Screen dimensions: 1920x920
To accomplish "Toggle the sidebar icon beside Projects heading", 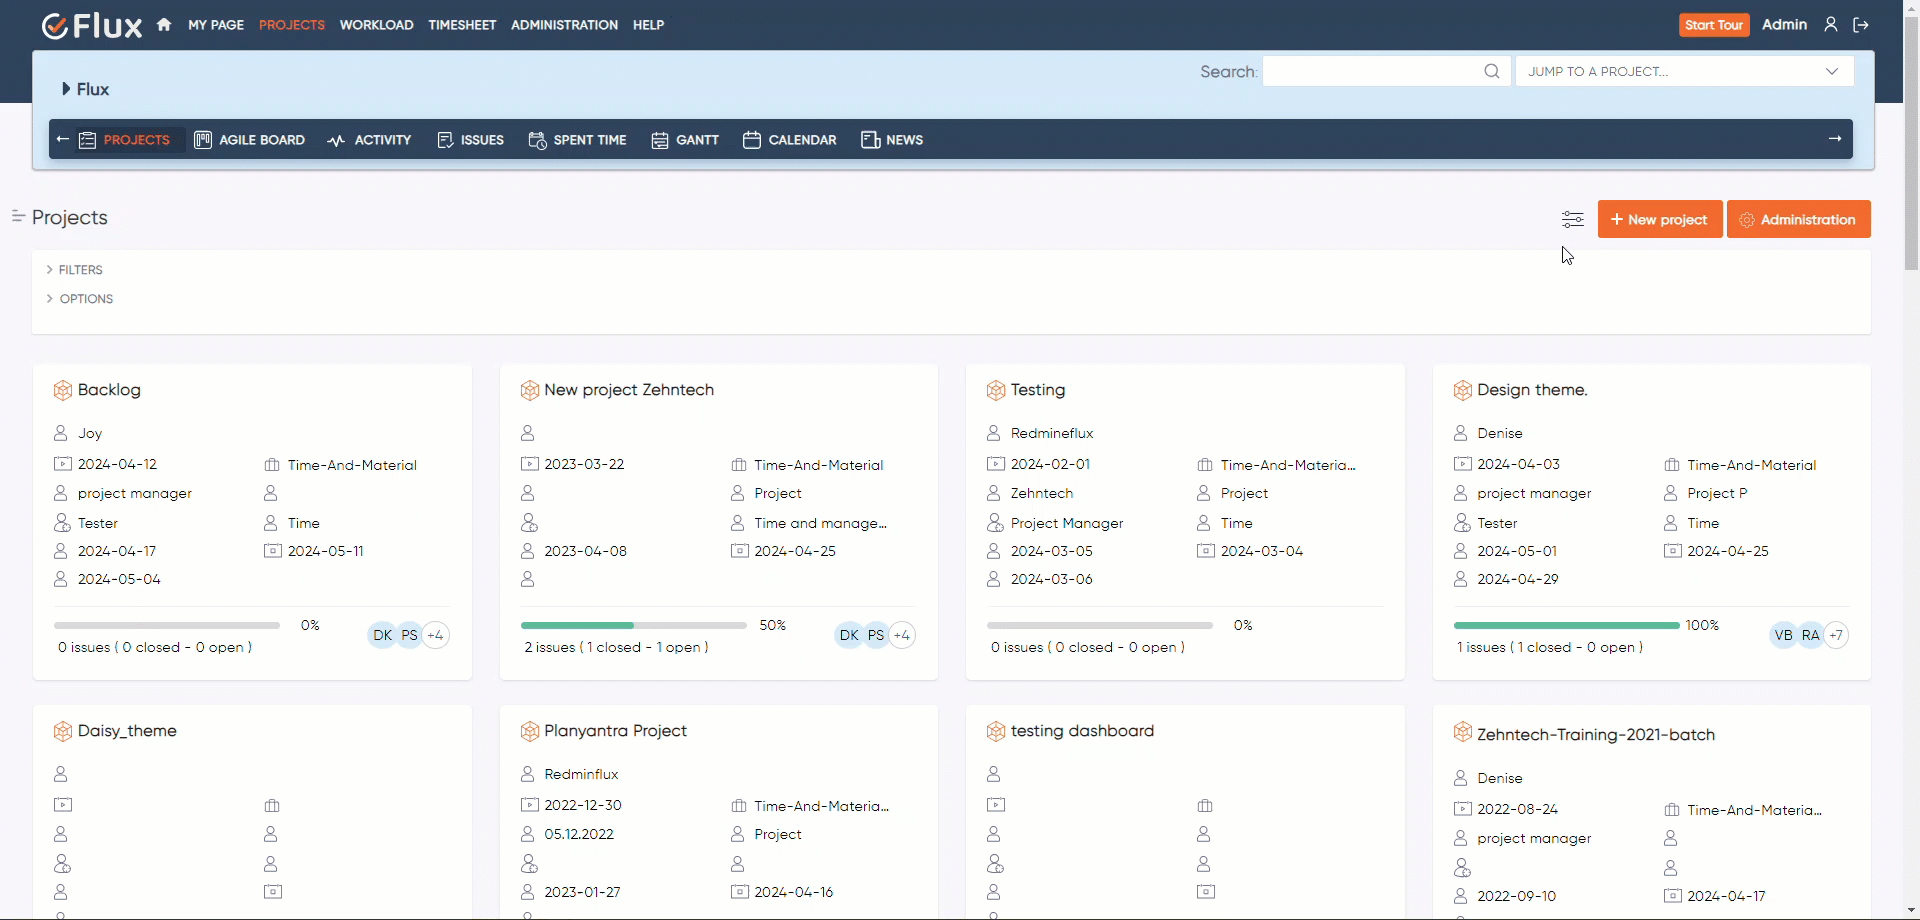I will point(18,216).
